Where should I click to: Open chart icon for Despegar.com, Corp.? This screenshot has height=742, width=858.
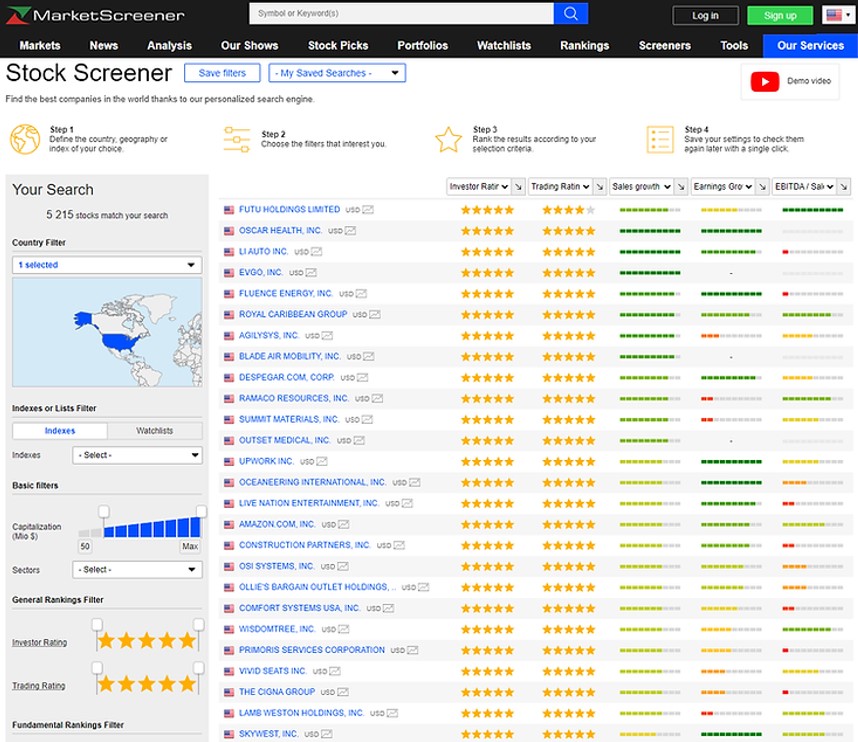coord(362,378)
